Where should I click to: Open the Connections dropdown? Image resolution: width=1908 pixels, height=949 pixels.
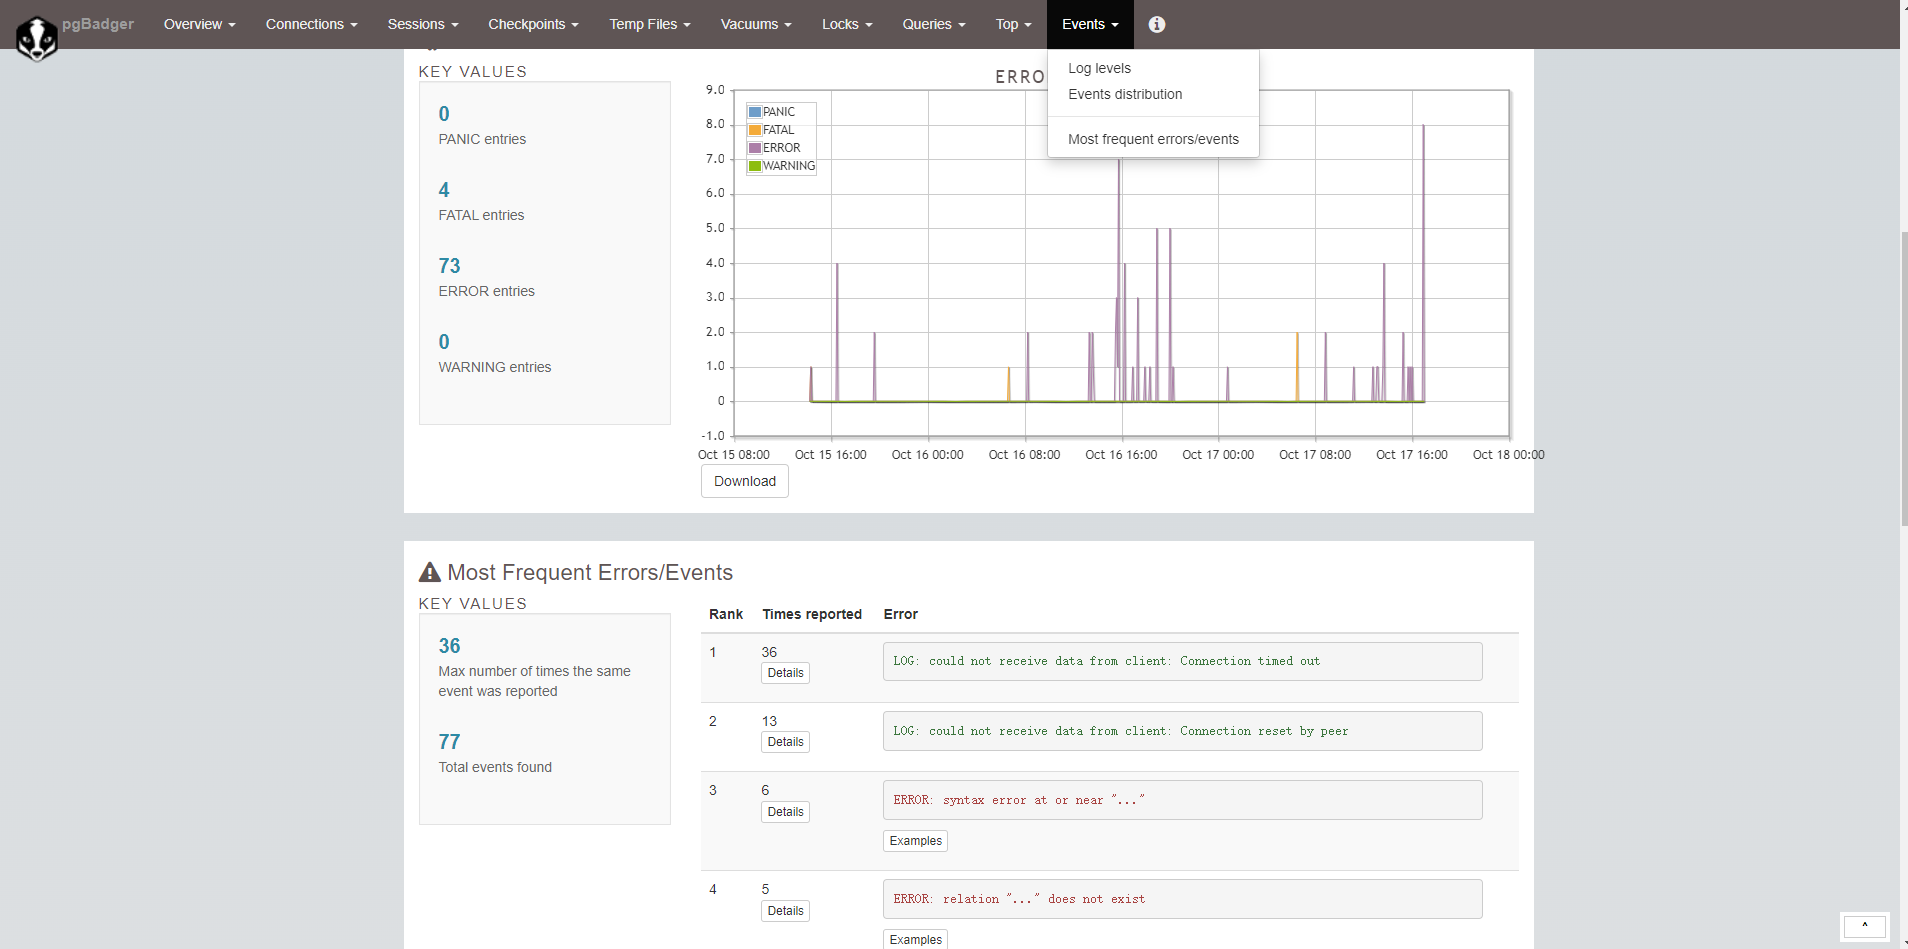[311, 24]
